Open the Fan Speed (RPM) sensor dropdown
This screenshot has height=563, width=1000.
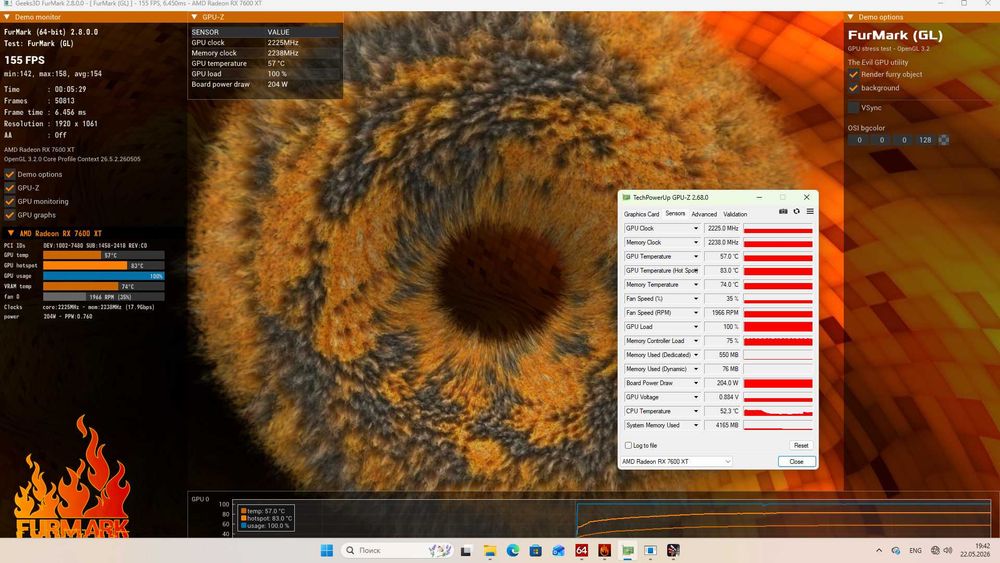pos(696,312)
